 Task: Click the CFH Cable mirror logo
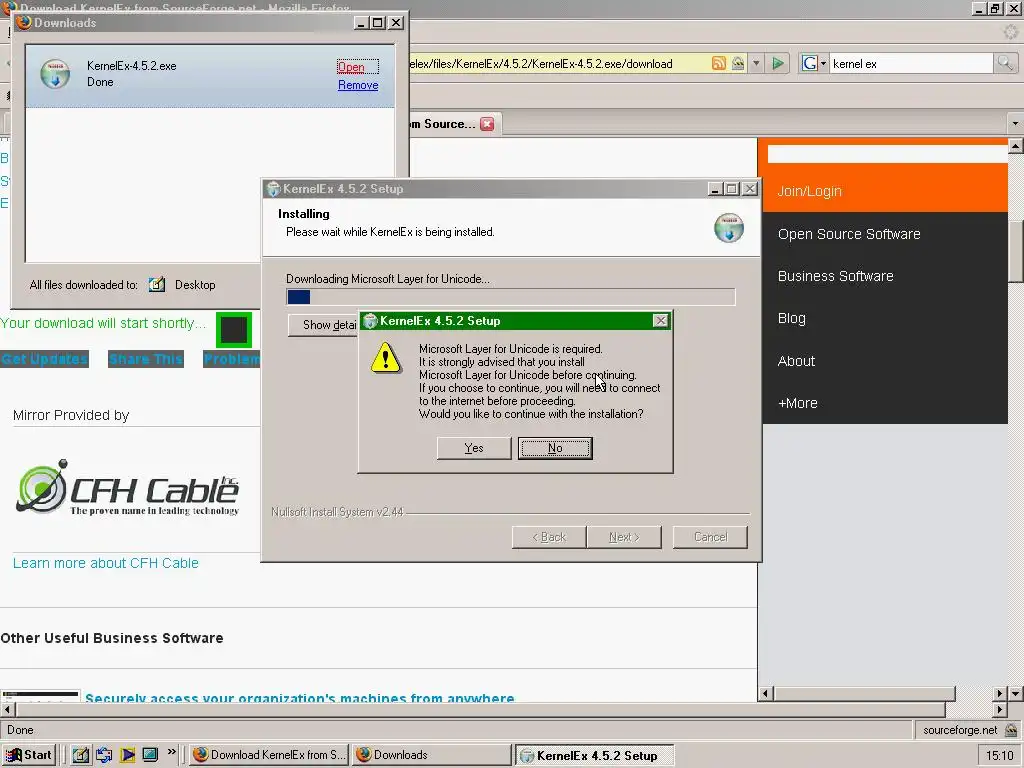point(128,487)
